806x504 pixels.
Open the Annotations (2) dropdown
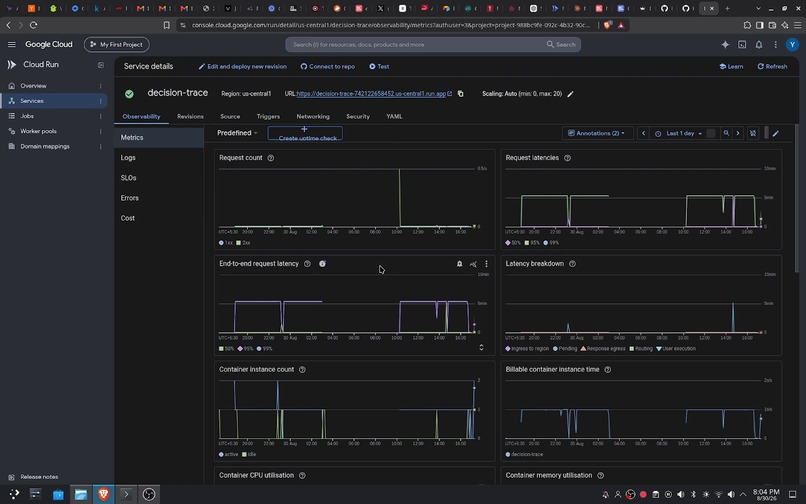click(597, 133)
